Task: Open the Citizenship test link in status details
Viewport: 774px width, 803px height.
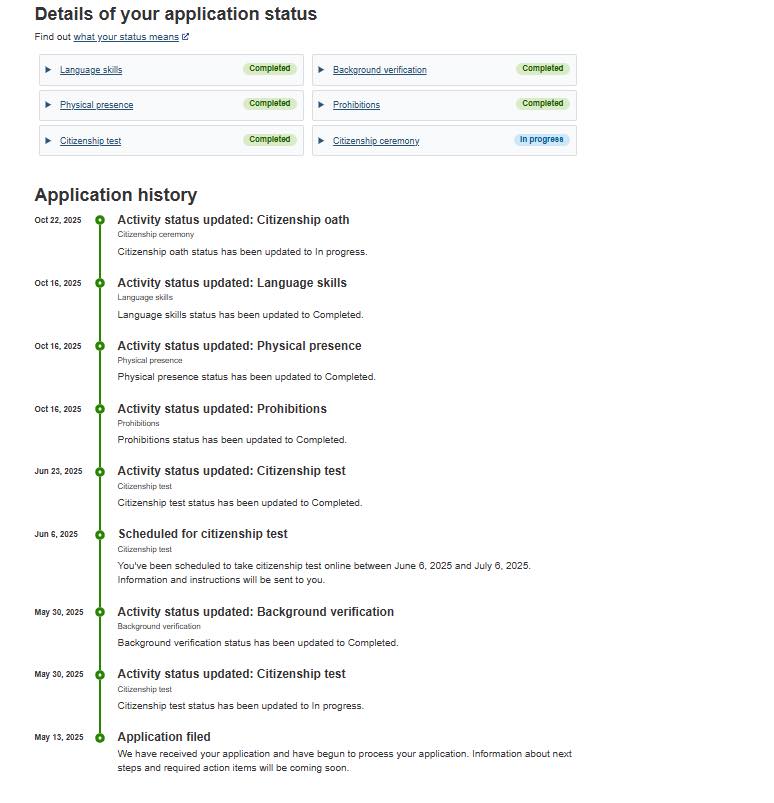Action: pyautogui.click(x=91, y=141)
